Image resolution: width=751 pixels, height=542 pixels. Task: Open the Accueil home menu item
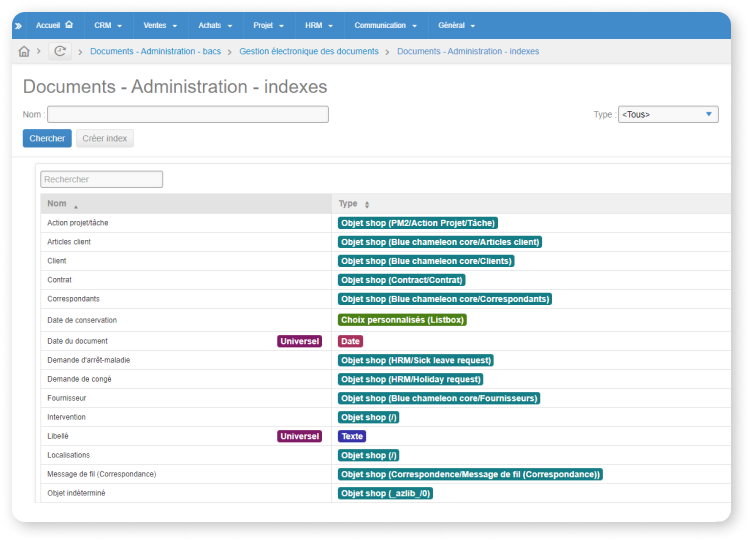pyautogui.click(x=54, y=25)
